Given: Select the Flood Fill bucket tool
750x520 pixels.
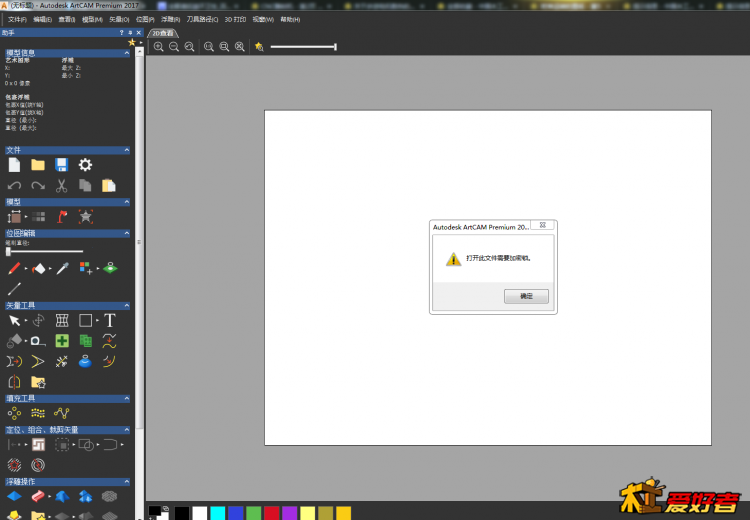Looking at the screenshot, I should pyautogui.click(x=38, y=269).
